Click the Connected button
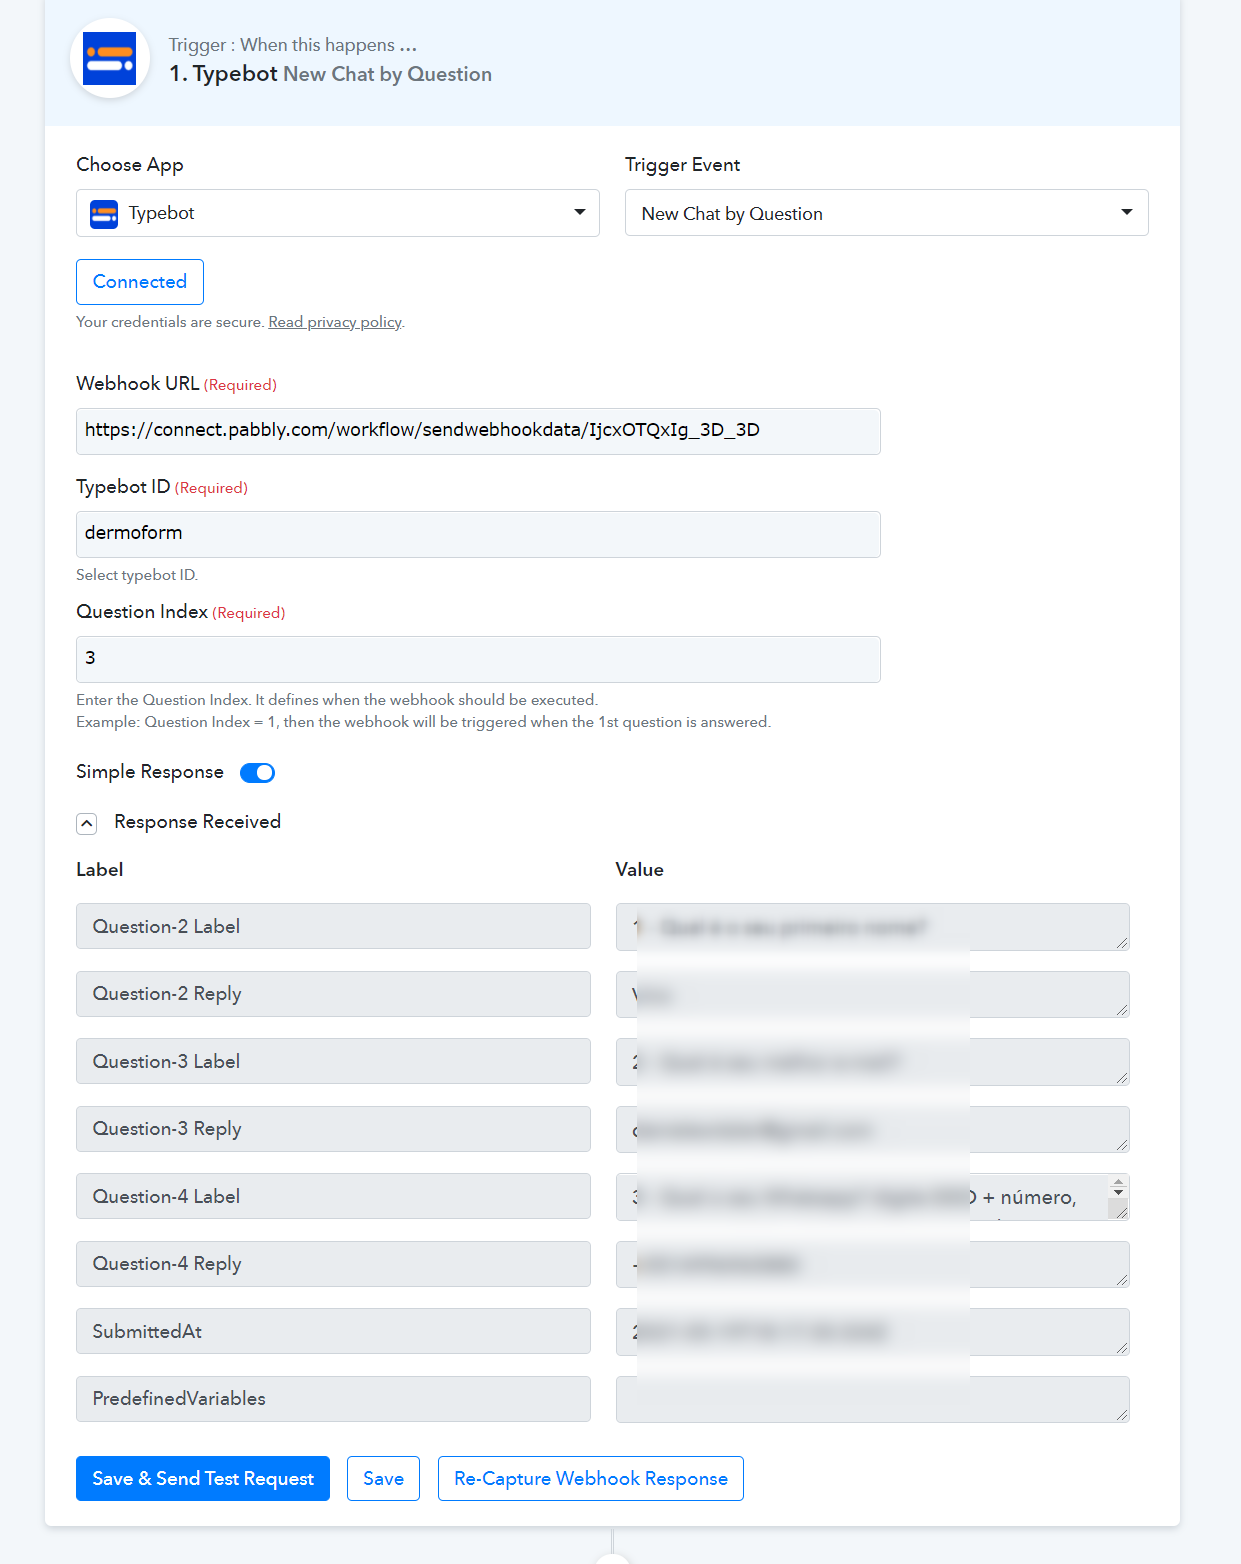Viewport: 1241px width, 1564px height. [x=140, y=282]
